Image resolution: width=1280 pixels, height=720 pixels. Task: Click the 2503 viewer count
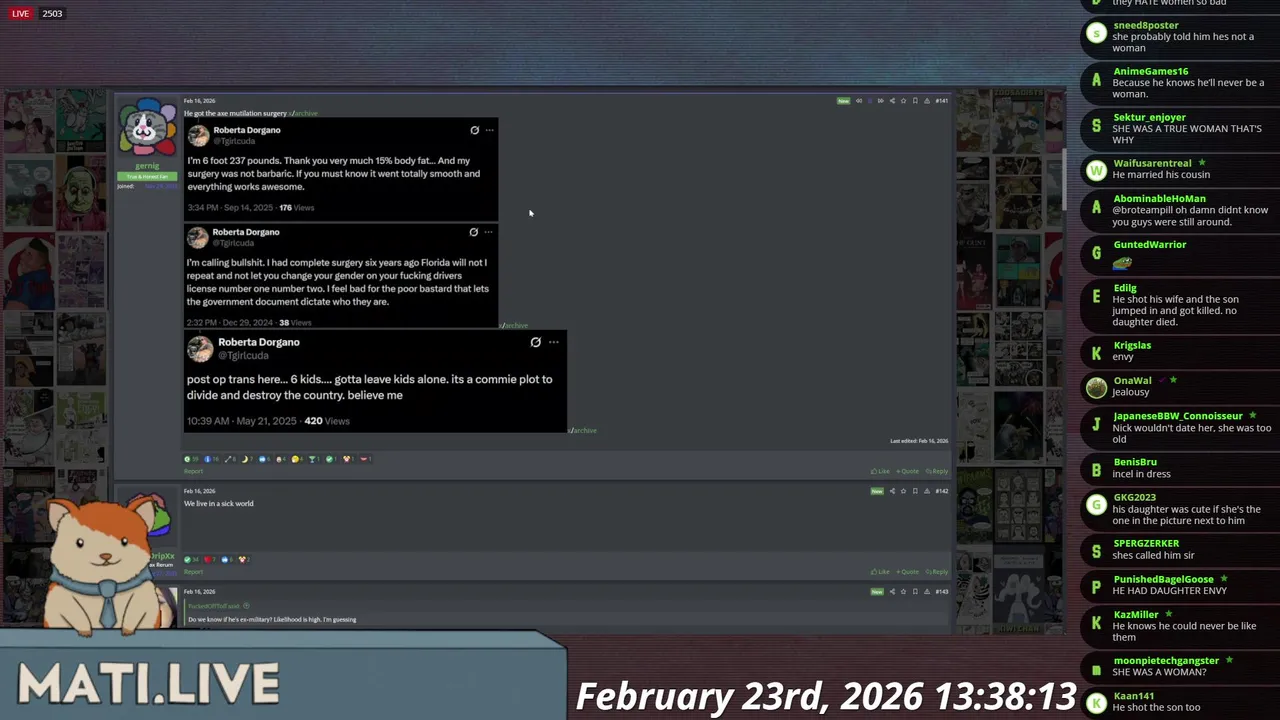52,14
